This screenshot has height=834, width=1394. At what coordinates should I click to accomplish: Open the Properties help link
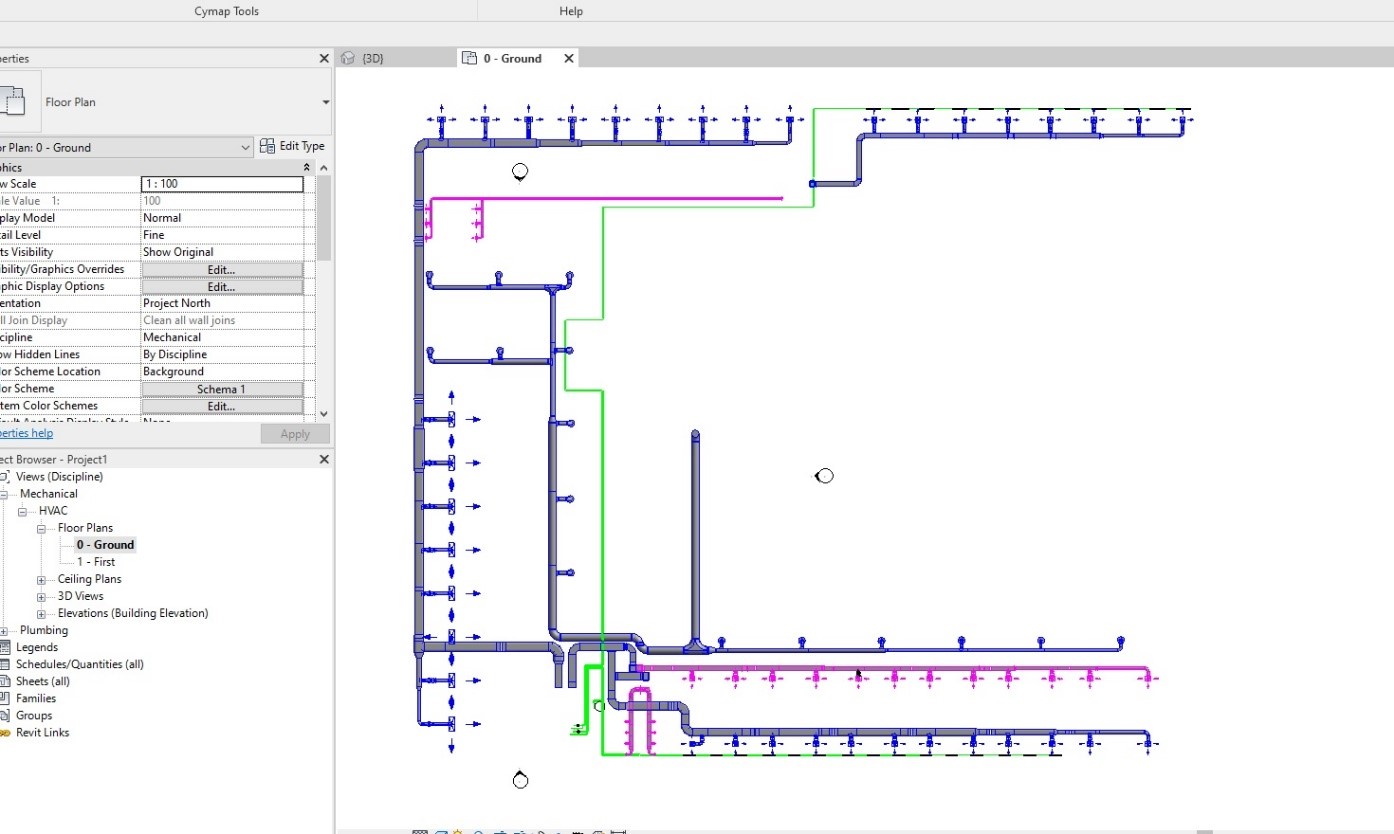pos(26,434)
